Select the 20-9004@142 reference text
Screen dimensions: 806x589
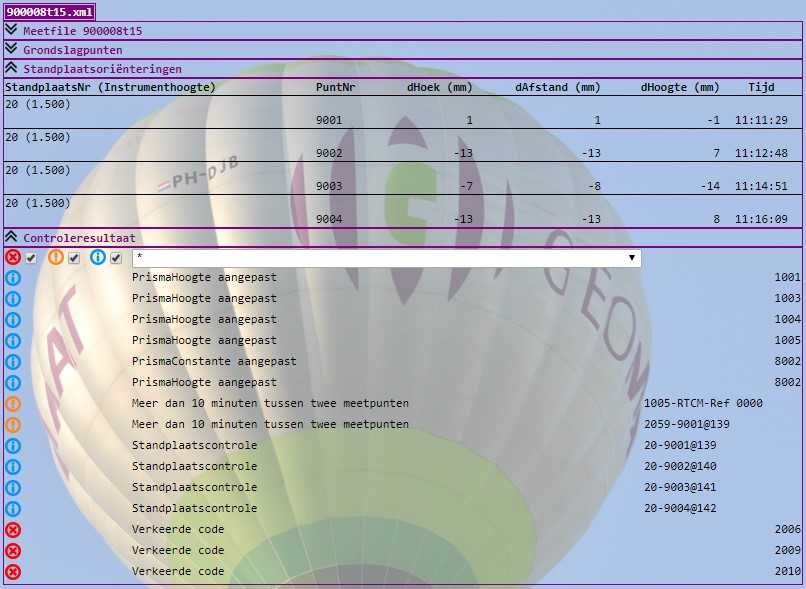(680, 508)
